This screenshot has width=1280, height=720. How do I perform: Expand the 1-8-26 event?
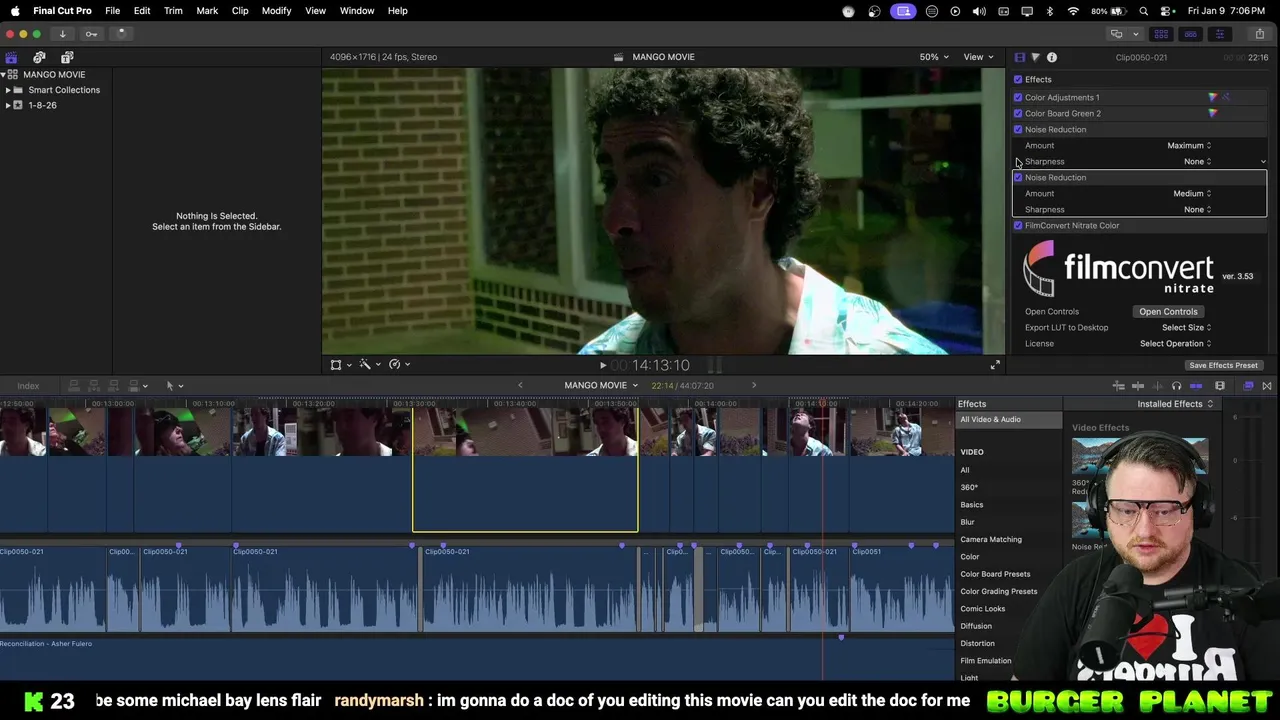8,105
